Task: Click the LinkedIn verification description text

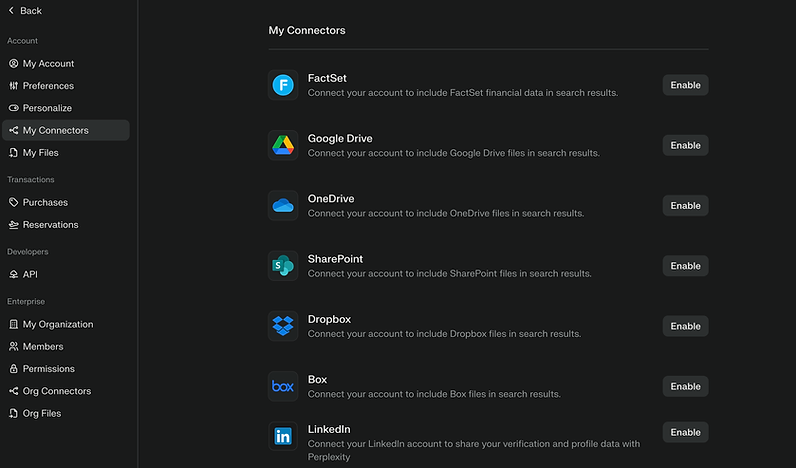Action: click(x=474, y=450)
